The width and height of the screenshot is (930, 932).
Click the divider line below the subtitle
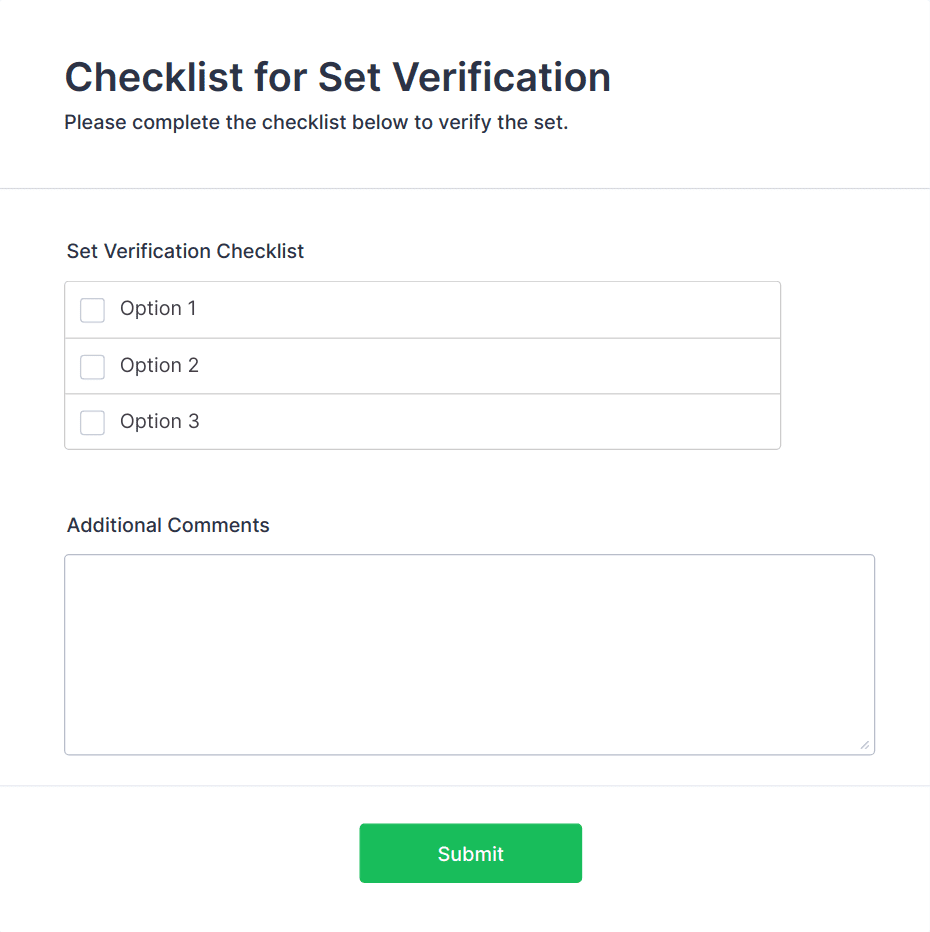[465, 188]
